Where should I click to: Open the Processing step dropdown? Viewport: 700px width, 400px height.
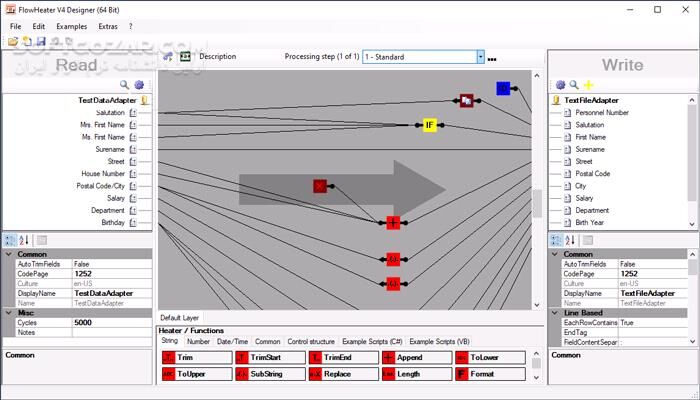point(481,57)
